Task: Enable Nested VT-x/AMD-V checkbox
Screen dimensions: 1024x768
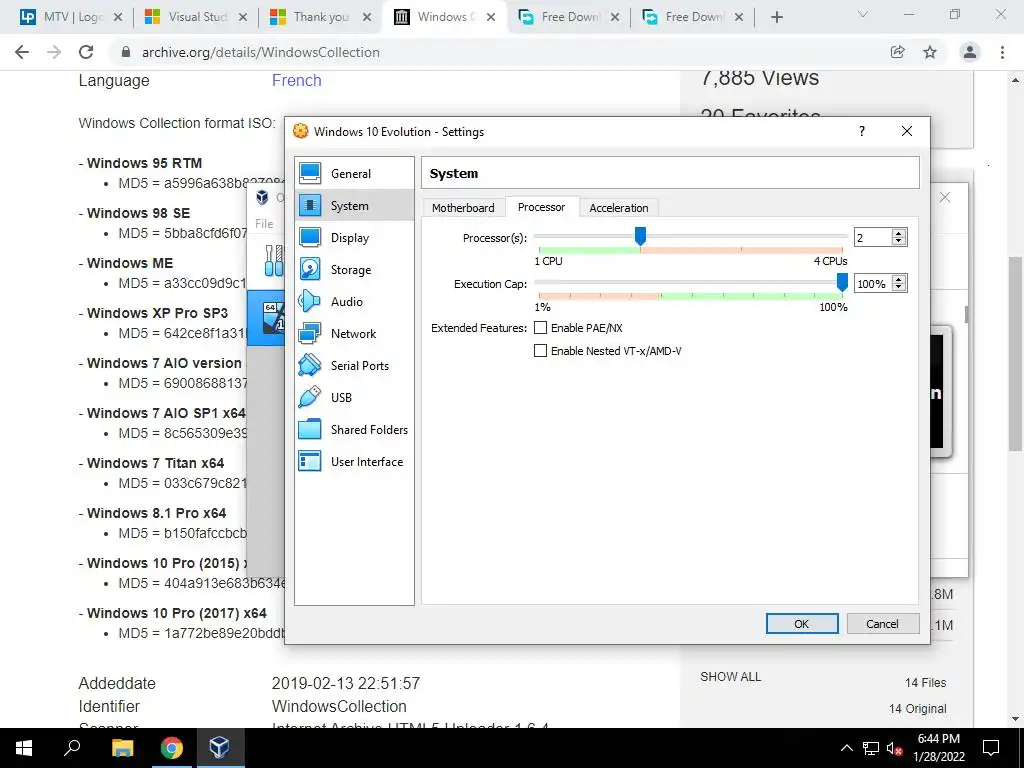Action: click(x=540, y=351)
